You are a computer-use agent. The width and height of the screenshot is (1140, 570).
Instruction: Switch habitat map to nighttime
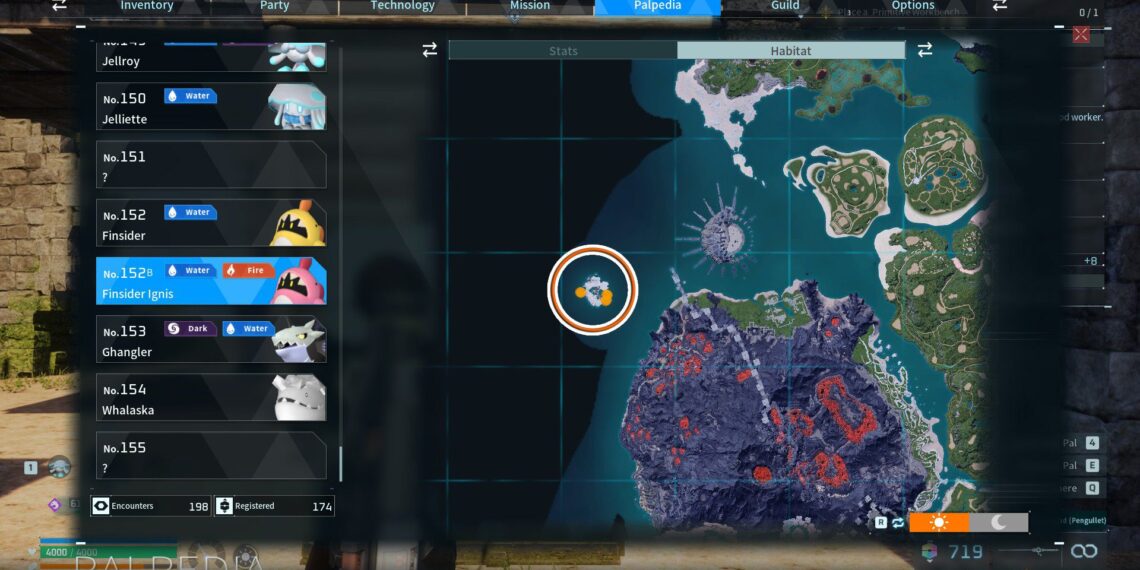point(998,523)
